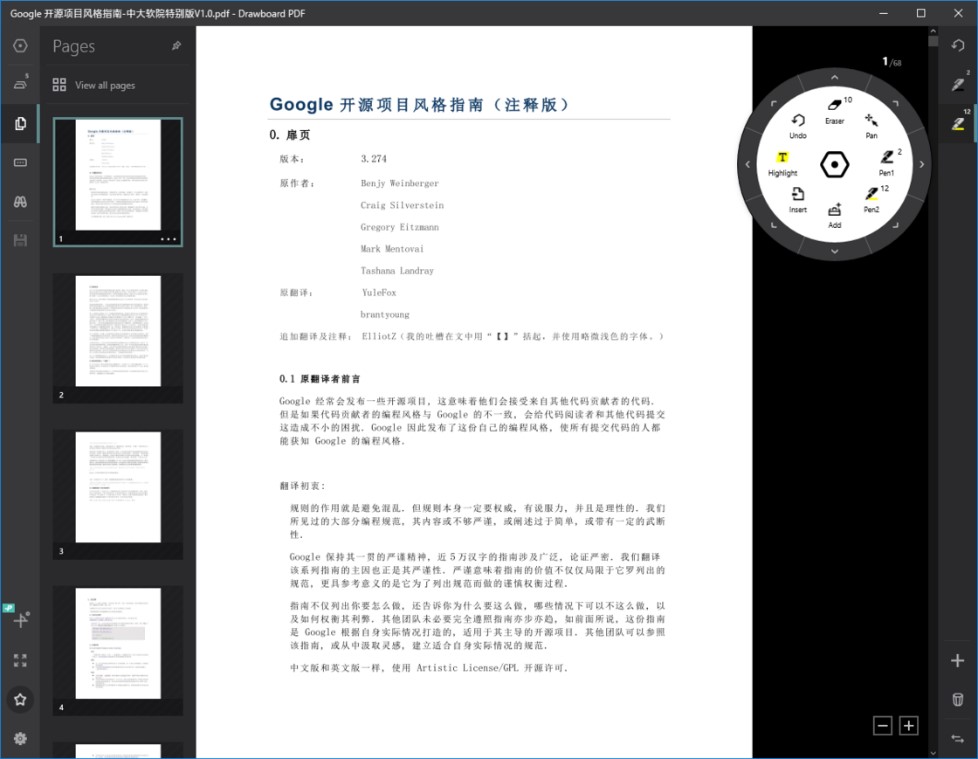Click the version number 3.274
This screenshot has height=759, width=978.
(x=374, y=159)
